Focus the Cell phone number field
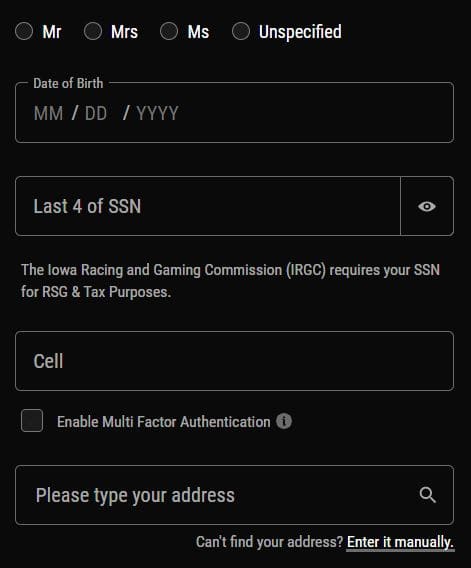Screen dimensions: 471x568 tap(234, 361)
